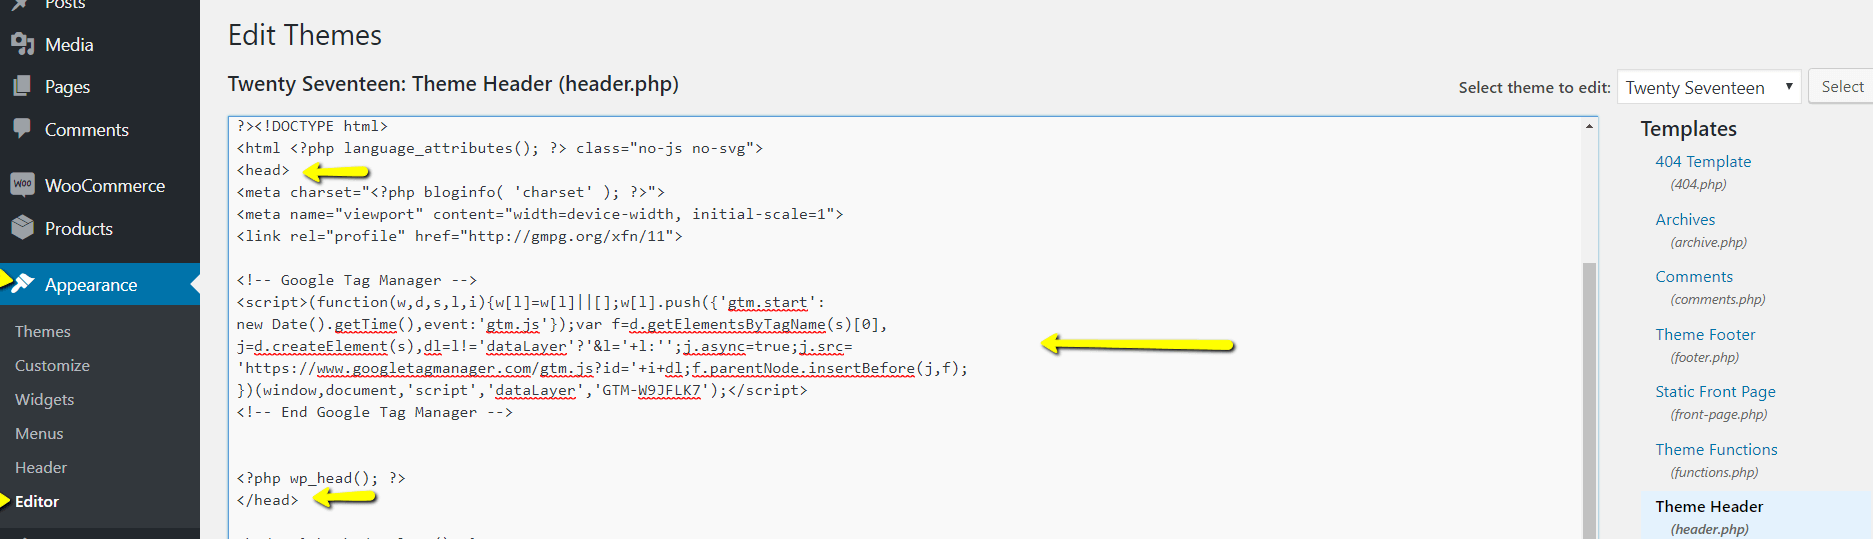Click the "<!-- End Google Tag Manager -->" line

[x=375, y=412]
